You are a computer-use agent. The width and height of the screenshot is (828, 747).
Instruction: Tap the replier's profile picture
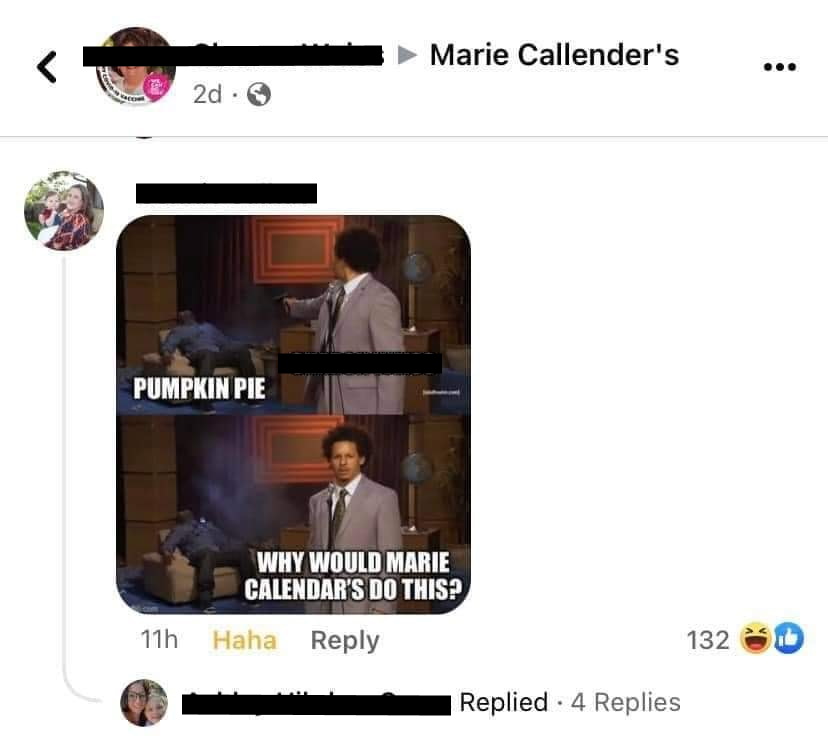[x=144, y=703]
